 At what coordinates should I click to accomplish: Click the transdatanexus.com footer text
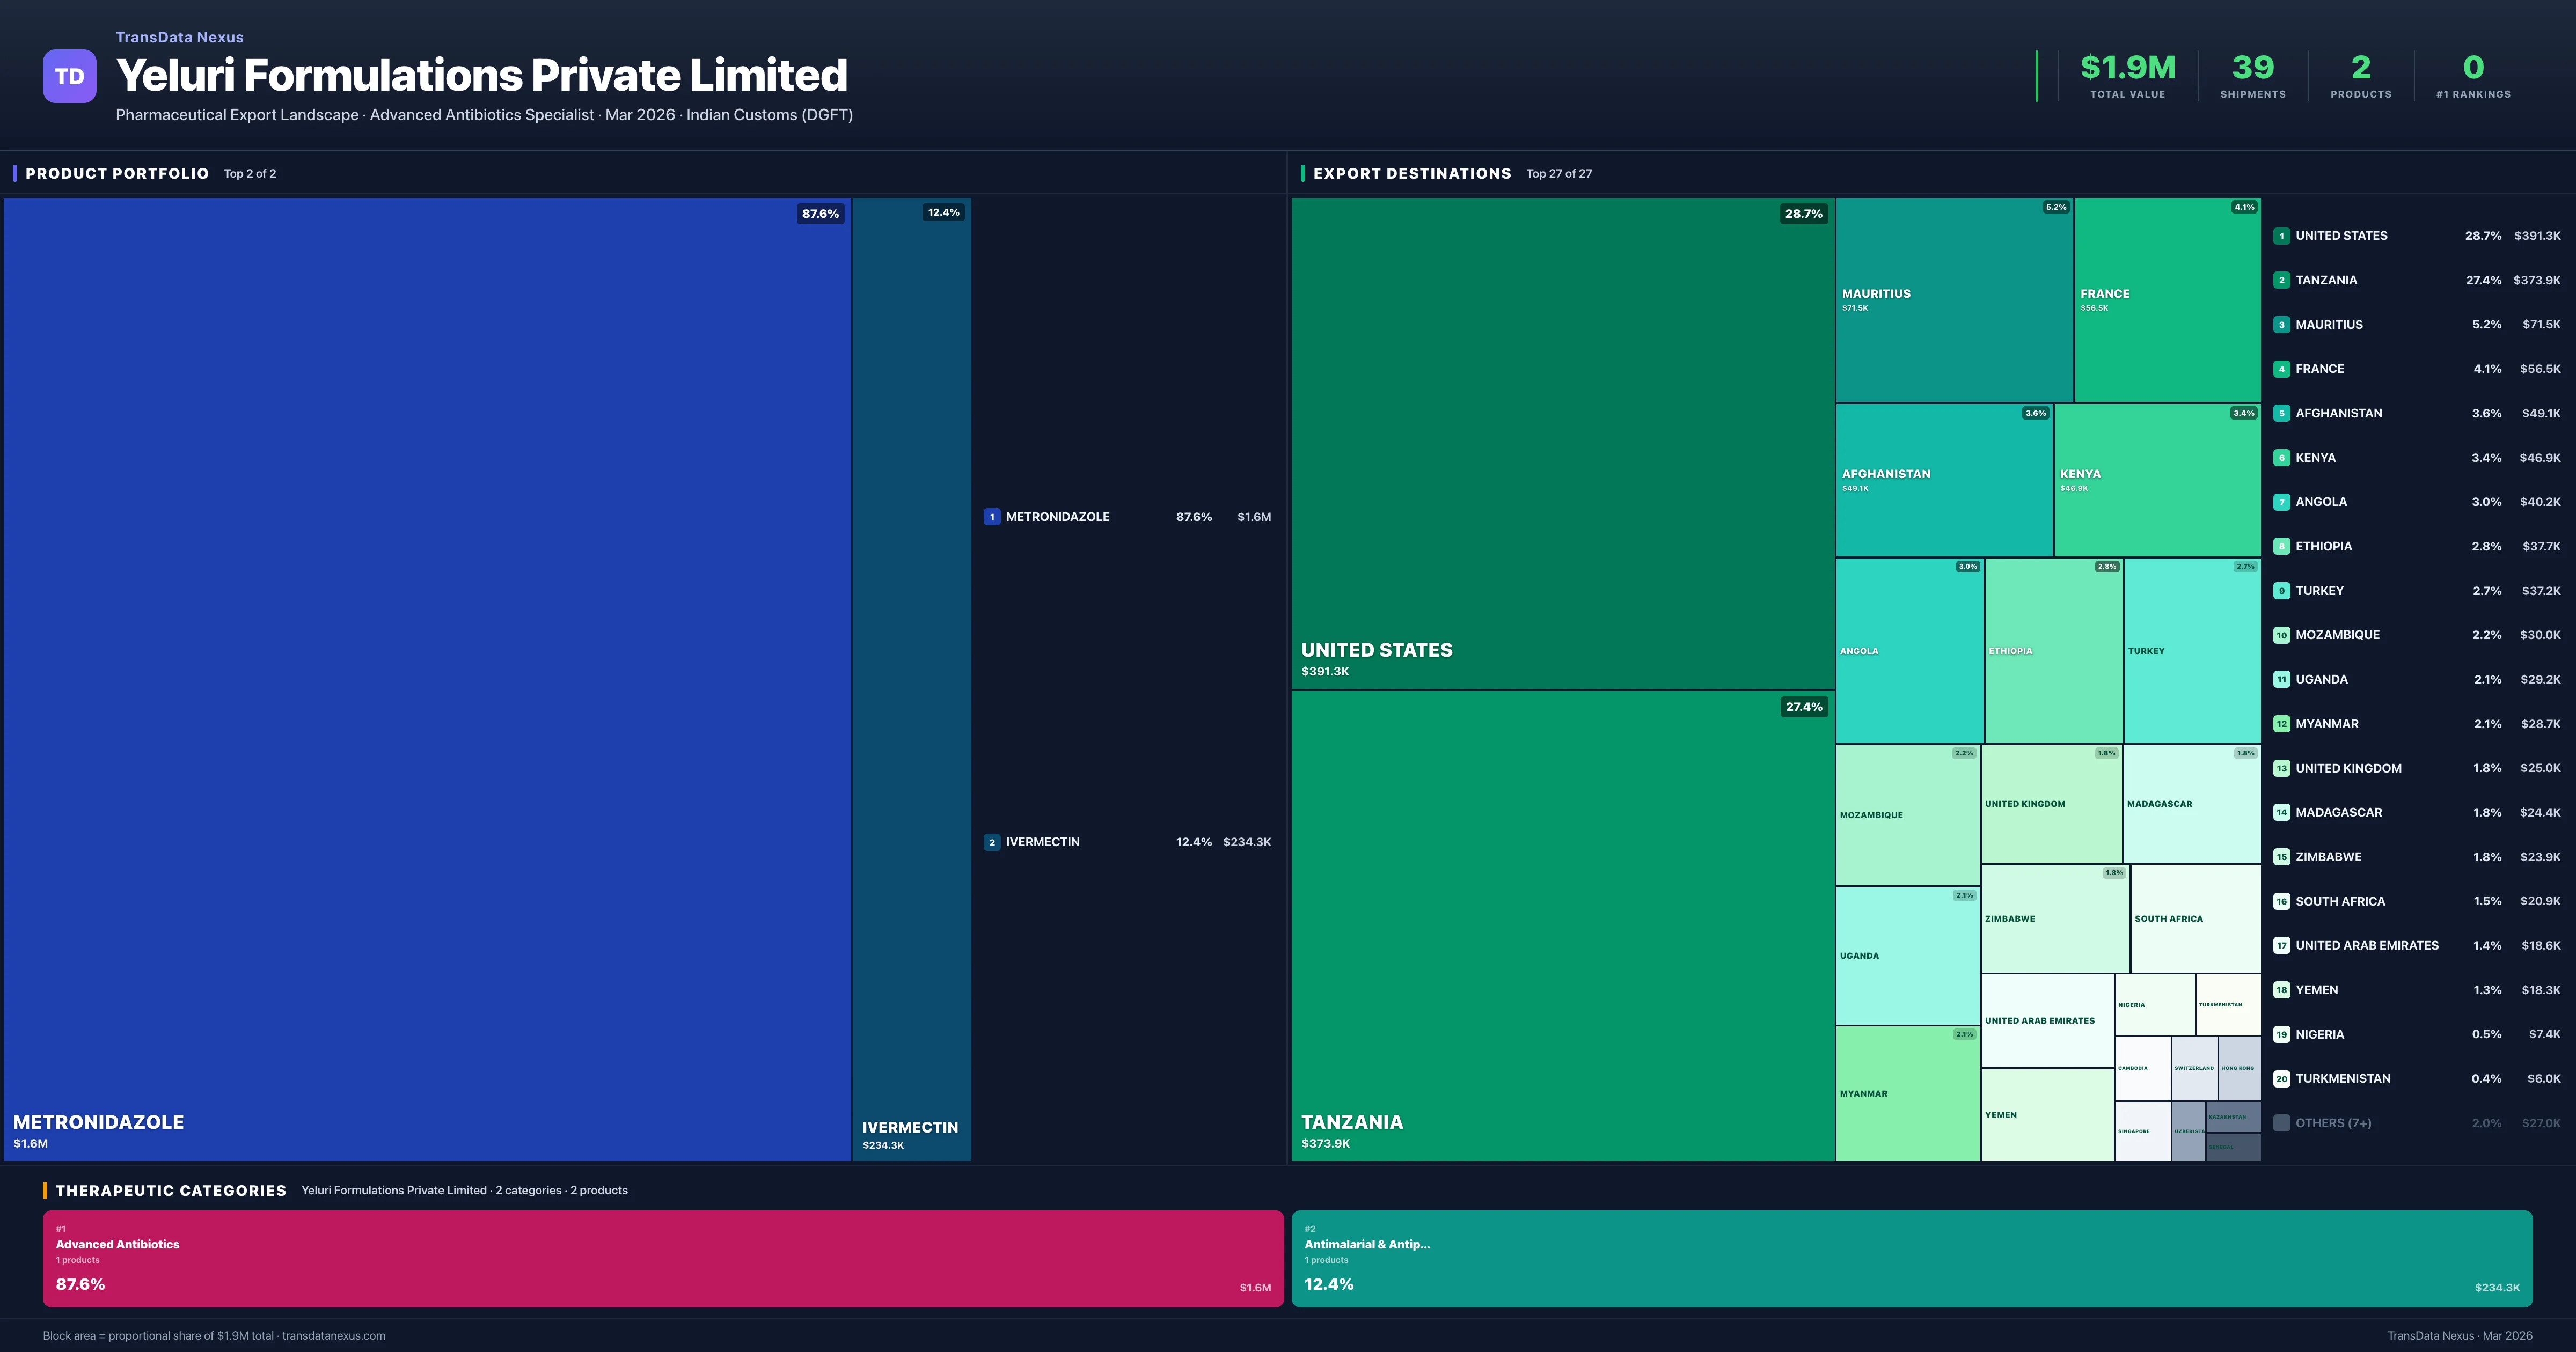pos(333,1336)
